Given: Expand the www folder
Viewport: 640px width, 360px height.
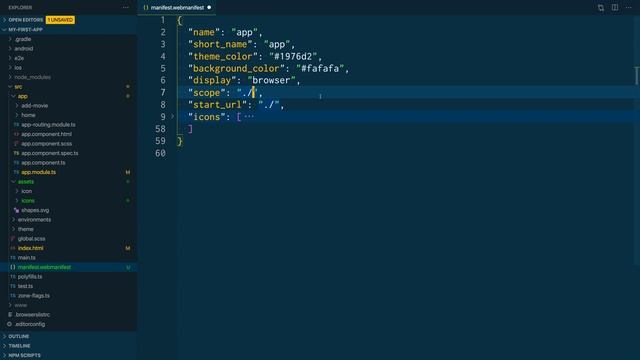Looking at the screenshot, I should [x=20, y=305].
